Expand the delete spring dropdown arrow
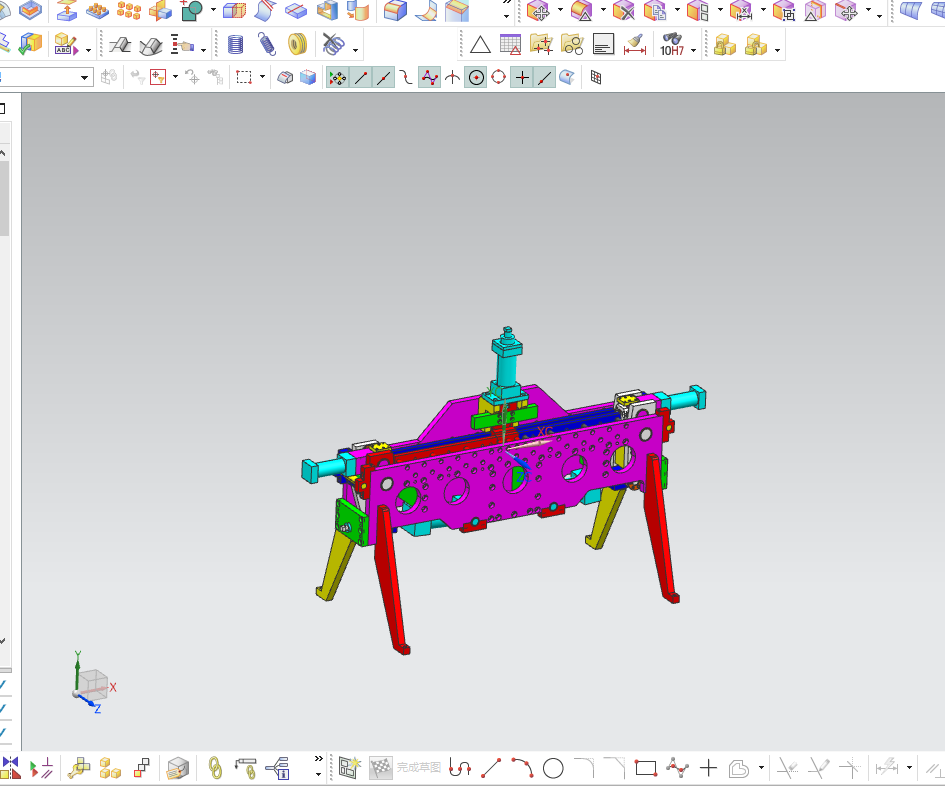The width and height of the screenshot is (945, 786). (x=355, y=50)
